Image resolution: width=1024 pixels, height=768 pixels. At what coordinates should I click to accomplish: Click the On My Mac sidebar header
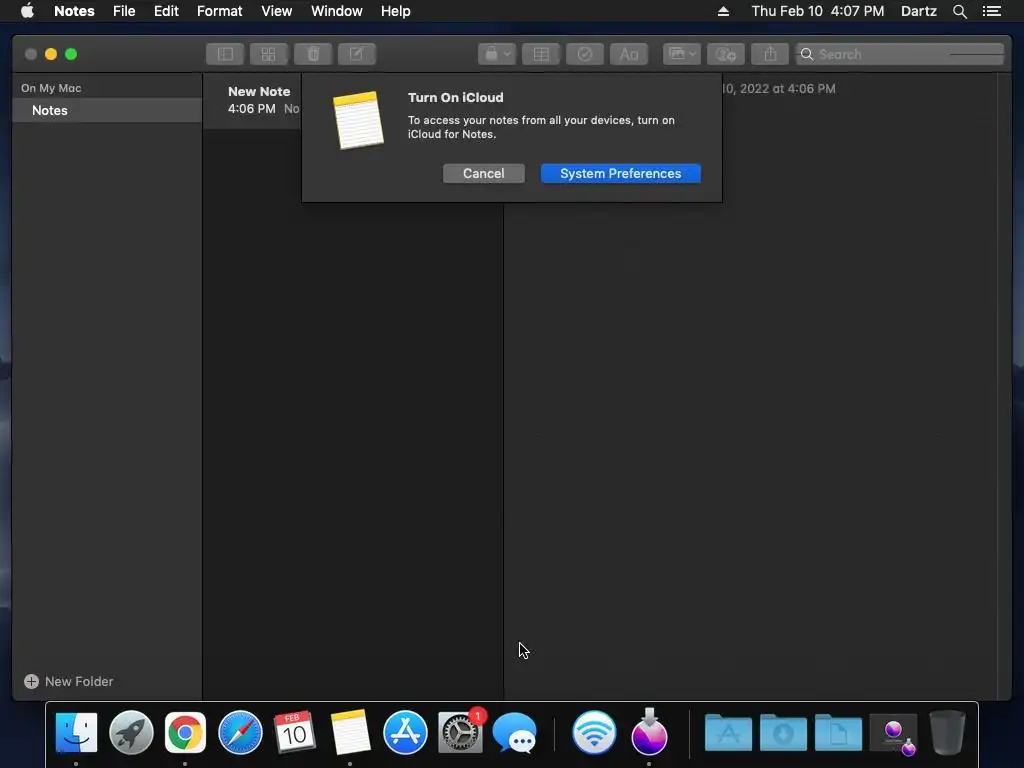click(51, 88)
